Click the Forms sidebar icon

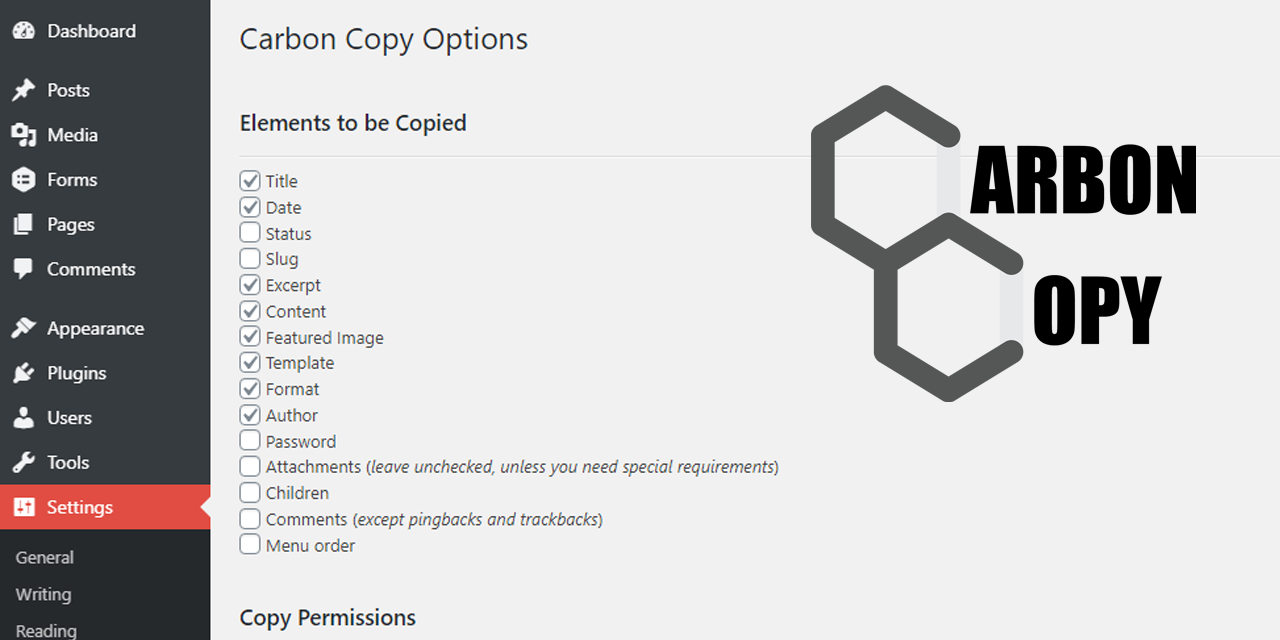pyautogui.click(x=23, y=180)
